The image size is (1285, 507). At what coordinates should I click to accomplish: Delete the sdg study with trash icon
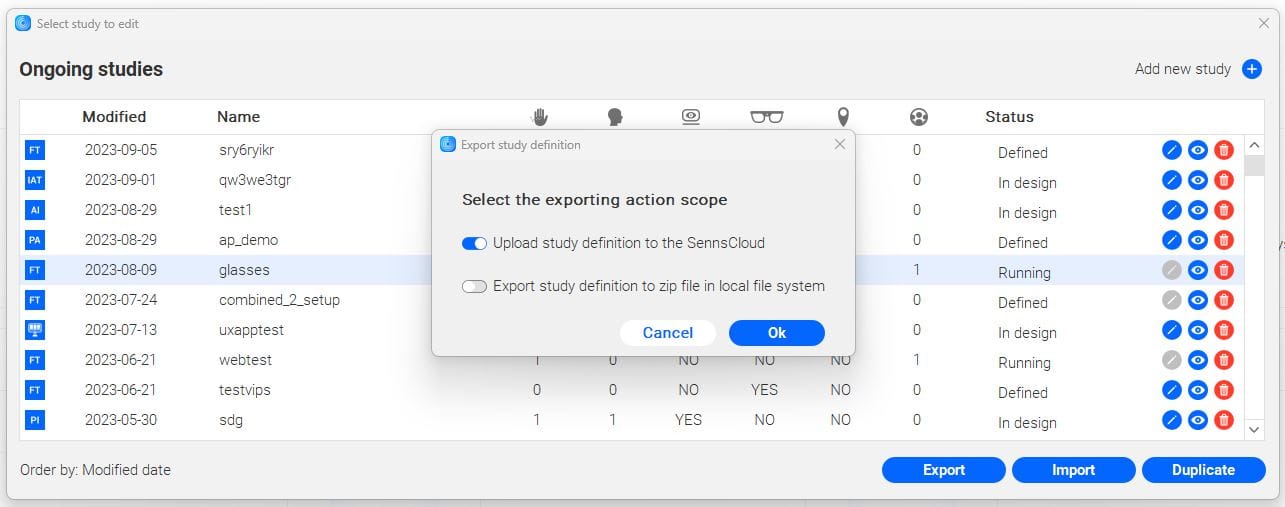pos(1224,420)
